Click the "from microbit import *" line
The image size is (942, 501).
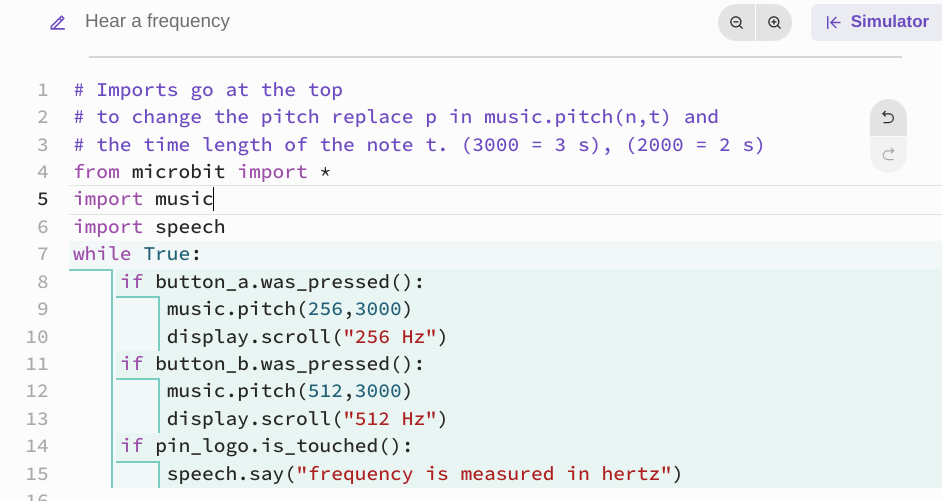pyautogui.click(x=202, y=172)
